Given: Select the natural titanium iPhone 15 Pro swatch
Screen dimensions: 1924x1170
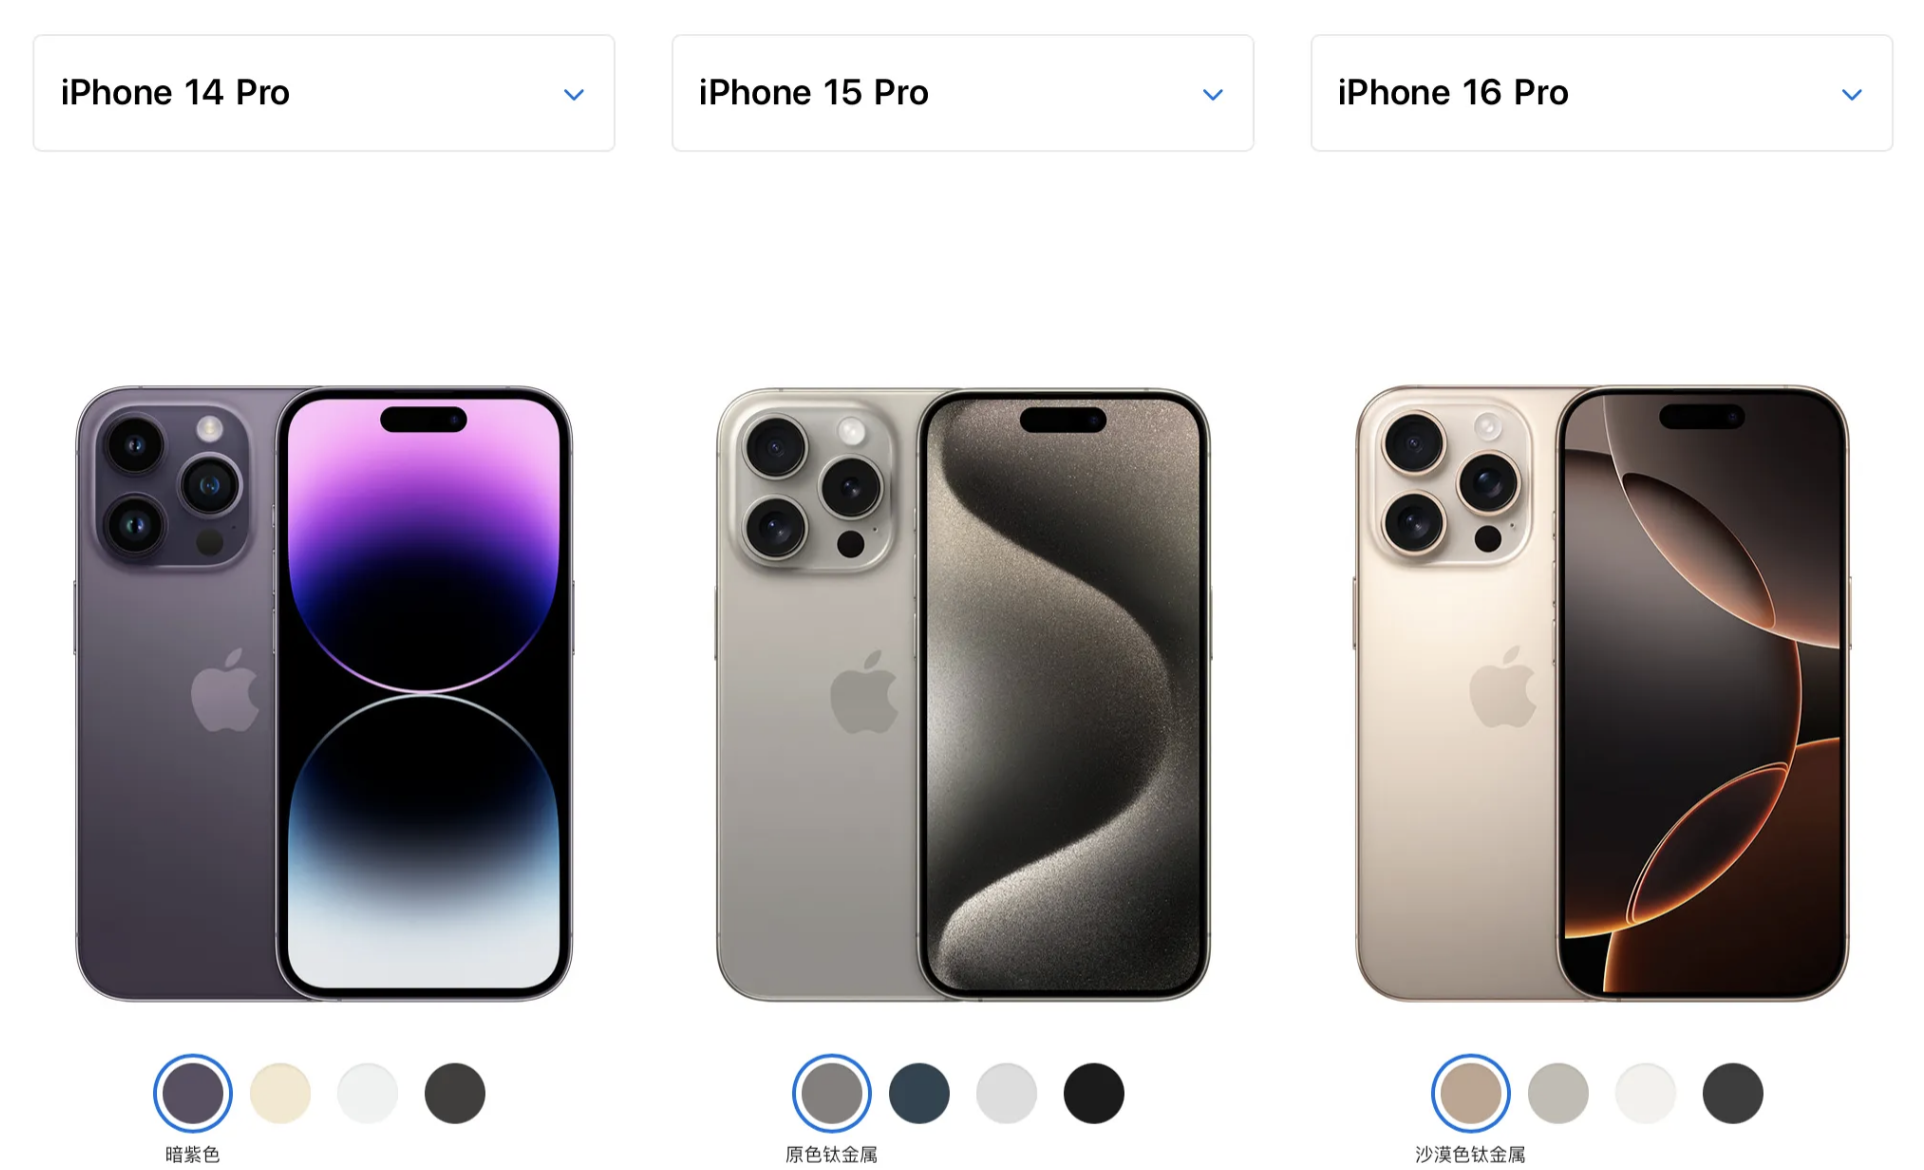Looking at the screenshot, I should pos(832,1093).
